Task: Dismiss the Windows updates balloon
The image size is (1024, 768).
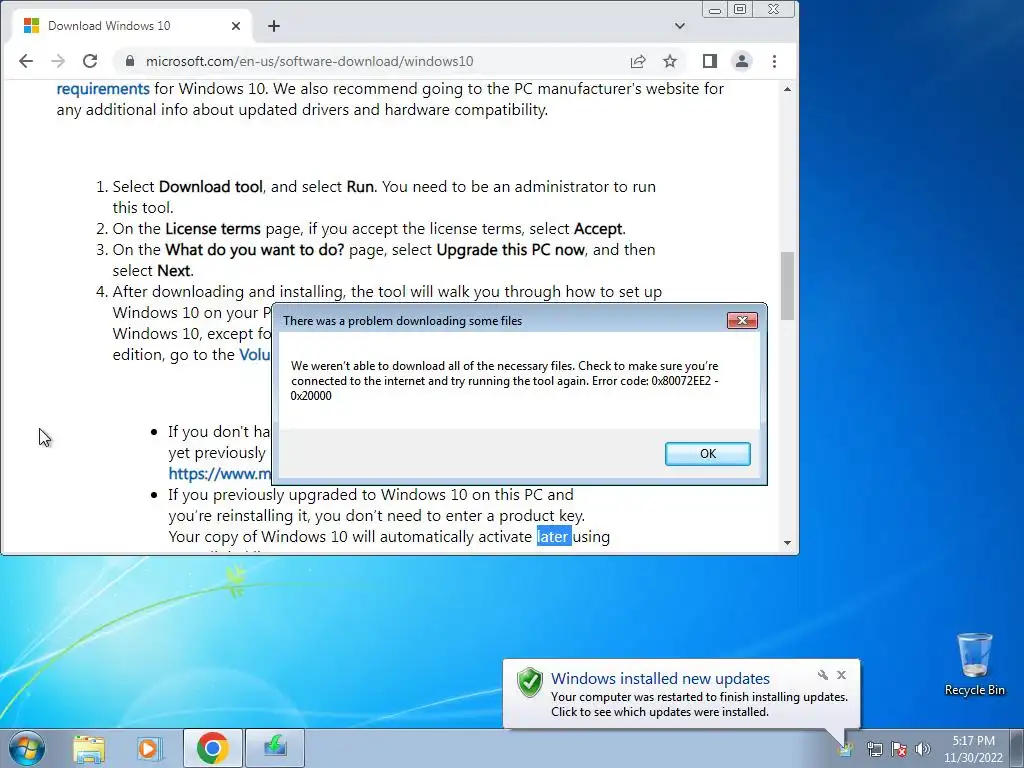Action: [x=841, y=675]
